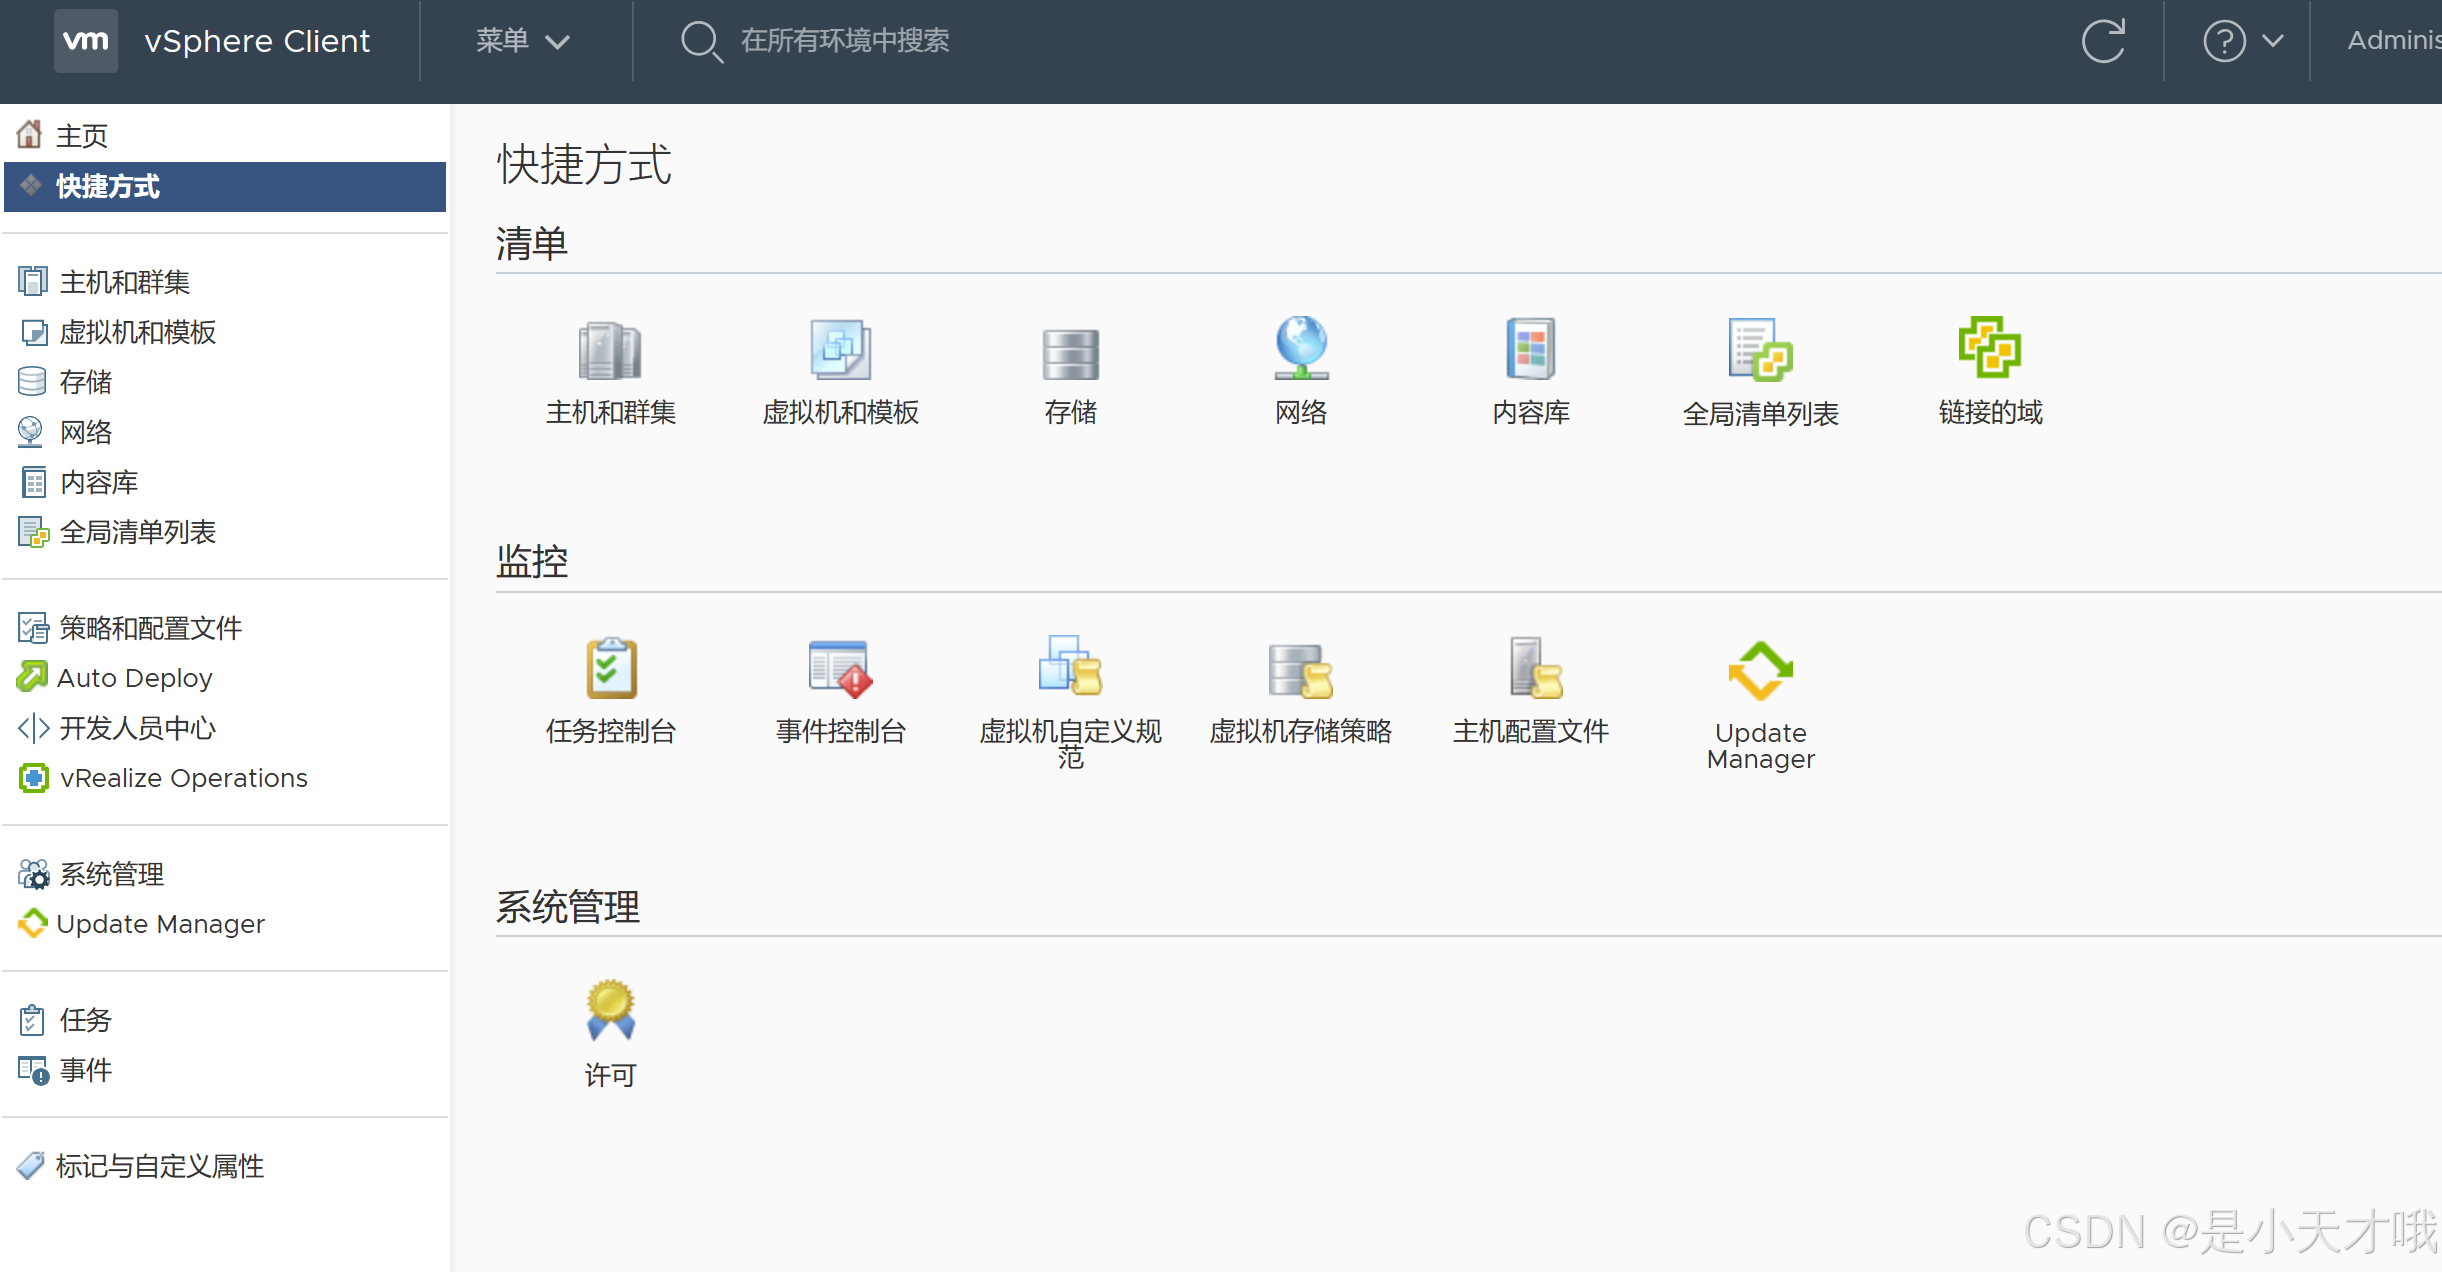Image resolution: width=2442 pixels, height=1272 pixels.
Task: Open the 存储 shortcut in 清单
Action: click(x=1070, y=353)
